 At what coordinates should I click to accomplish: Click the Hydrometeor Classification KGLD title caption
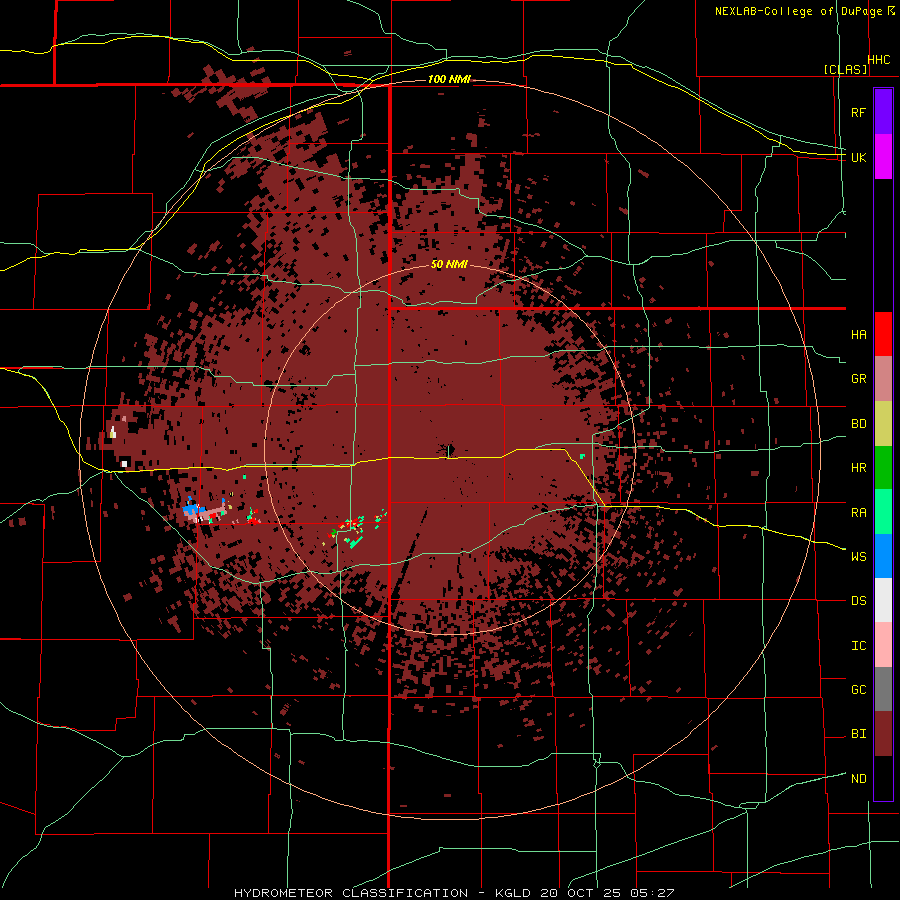pos(454,893)
